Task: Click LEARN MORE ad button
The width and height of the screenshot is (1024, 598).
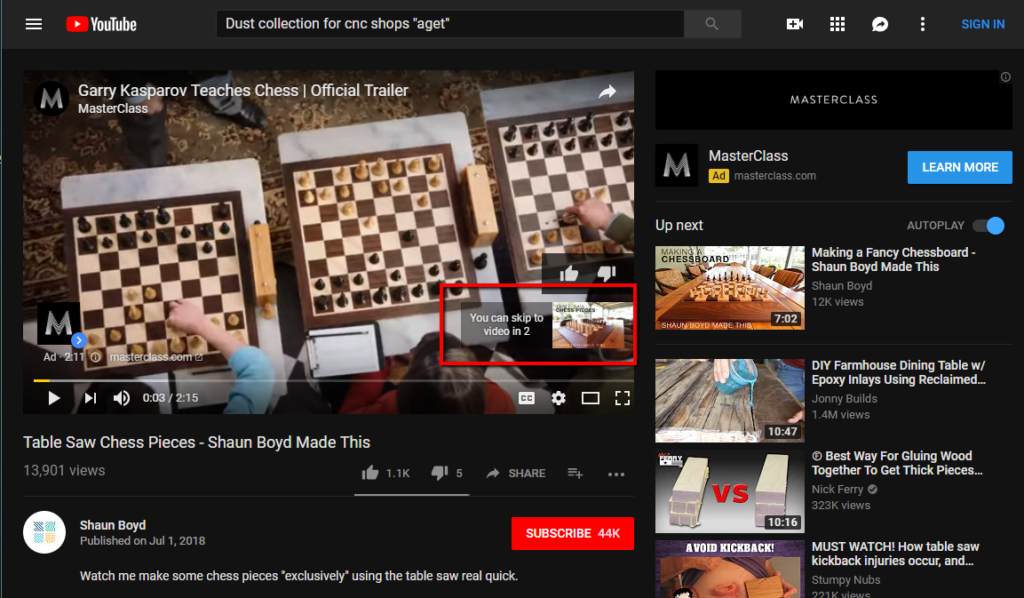Action: (x=959, y=167)
